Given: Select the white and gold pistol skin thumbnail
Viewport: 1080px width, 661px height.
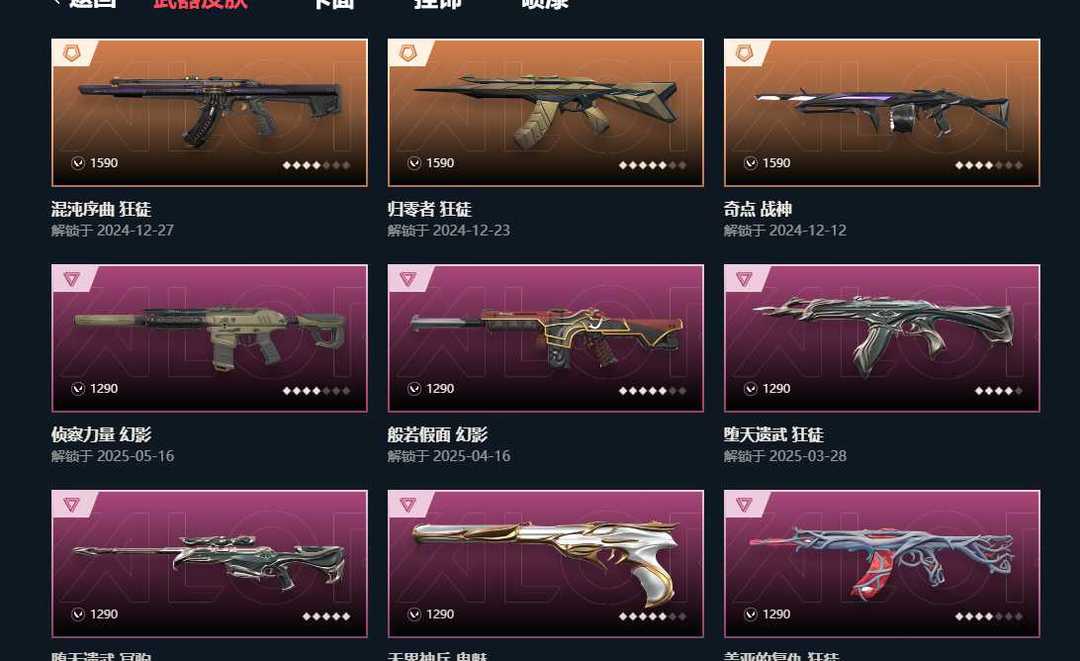Looking at the screenshot, I should click(x=546, y=564).
